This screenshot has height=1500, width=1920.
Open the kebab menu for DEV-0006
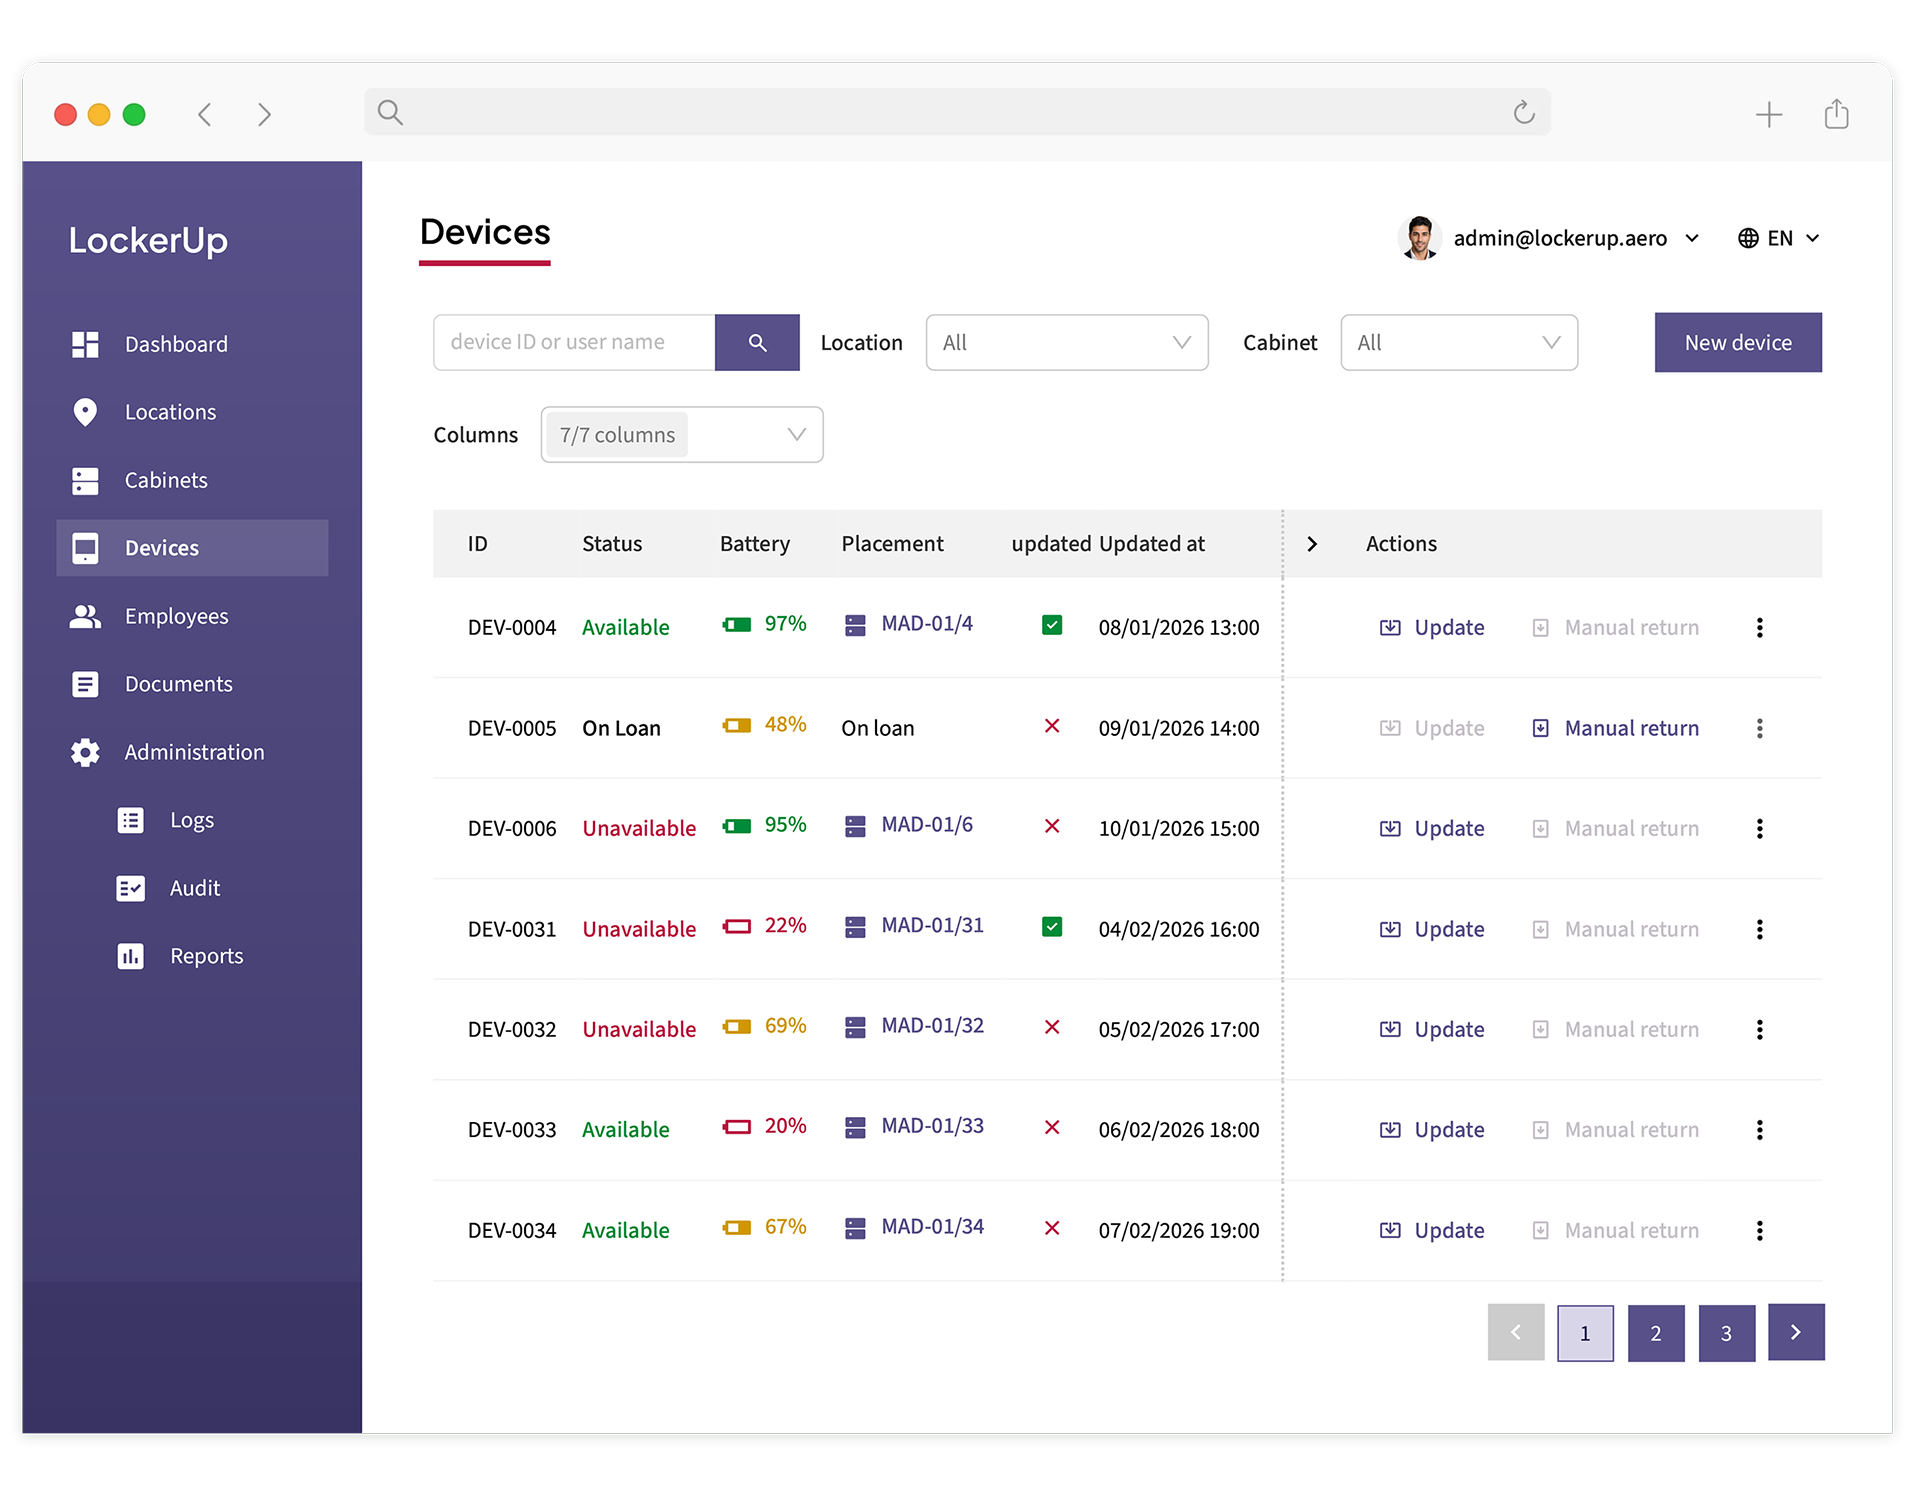click(1759, 829)
